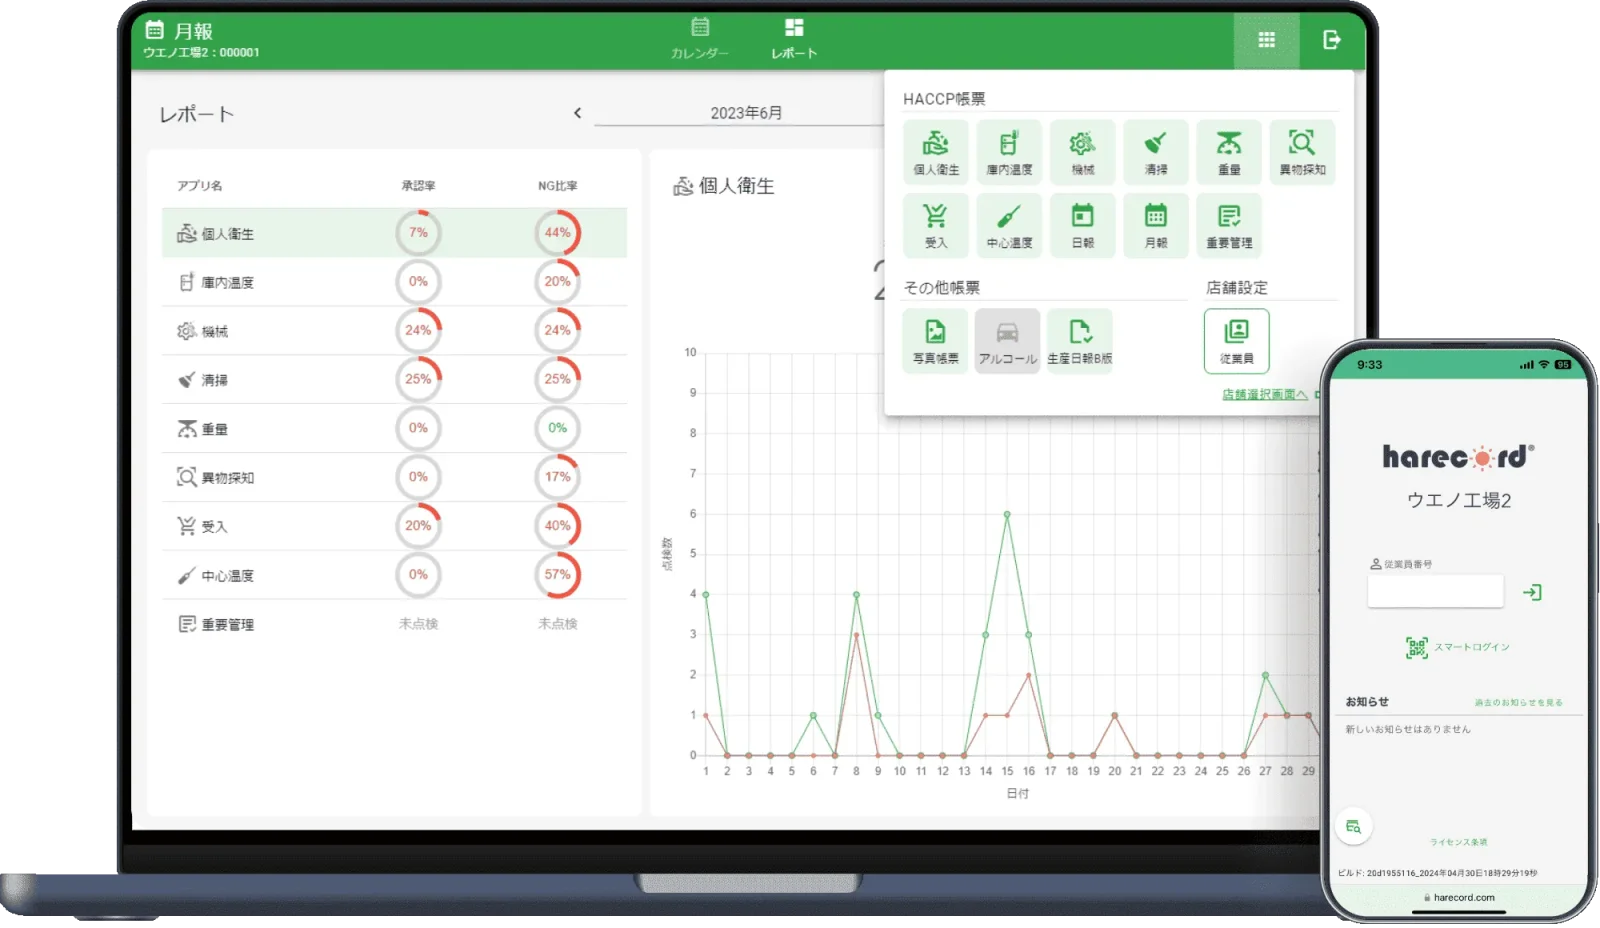Click 中心温度 57% NG ratio gauge
The height and width of the screenshot is (928, 1600).
pyautogui.click(x=557, y=575)
